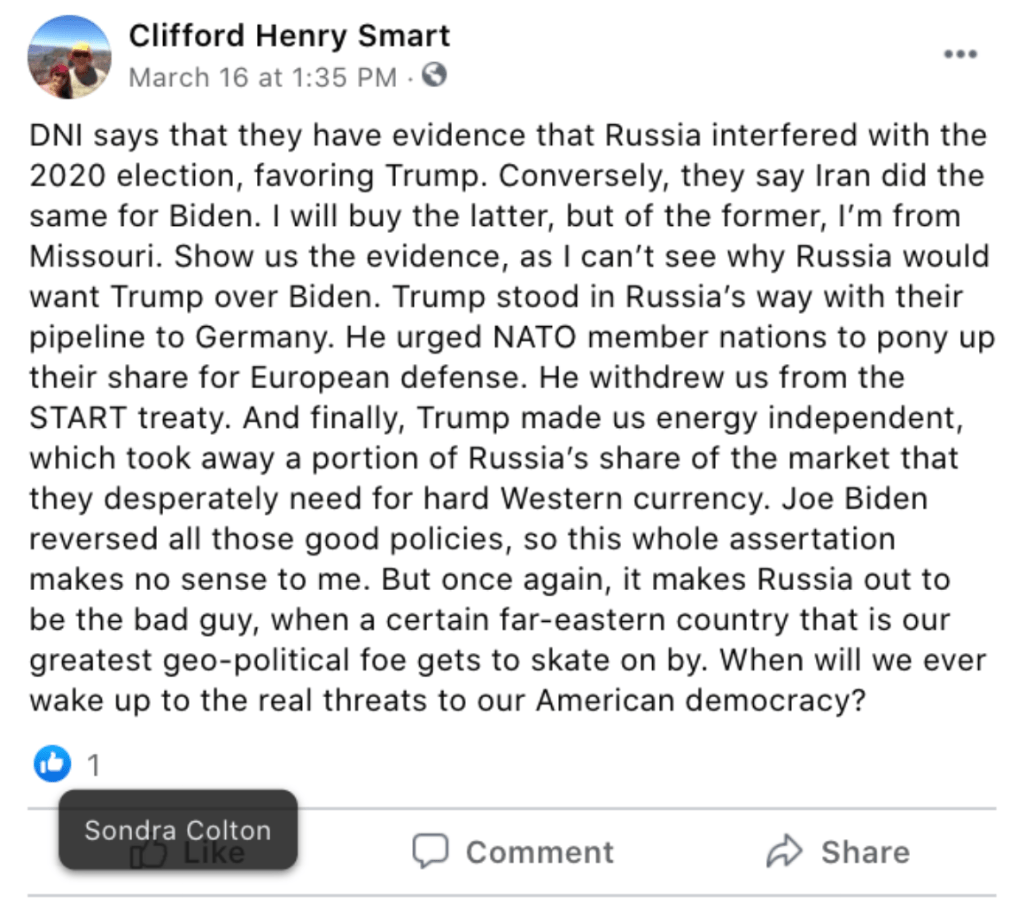
Task: Open the March 16 timestamp link
Action: (262, 77)
